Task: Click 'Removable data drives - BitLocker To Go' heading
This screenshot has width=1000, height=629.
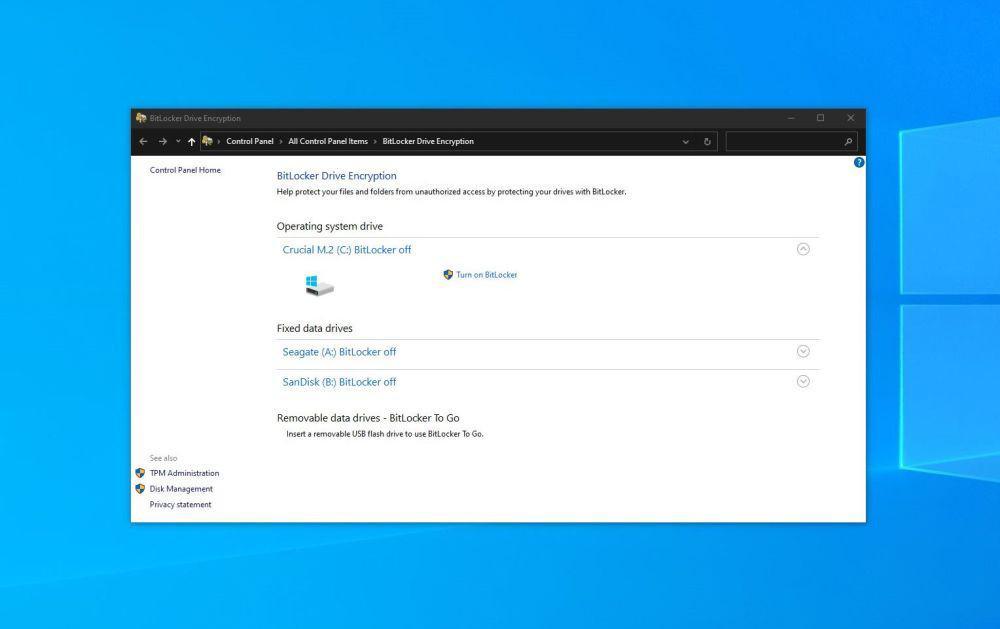Action: pos(368,418)
